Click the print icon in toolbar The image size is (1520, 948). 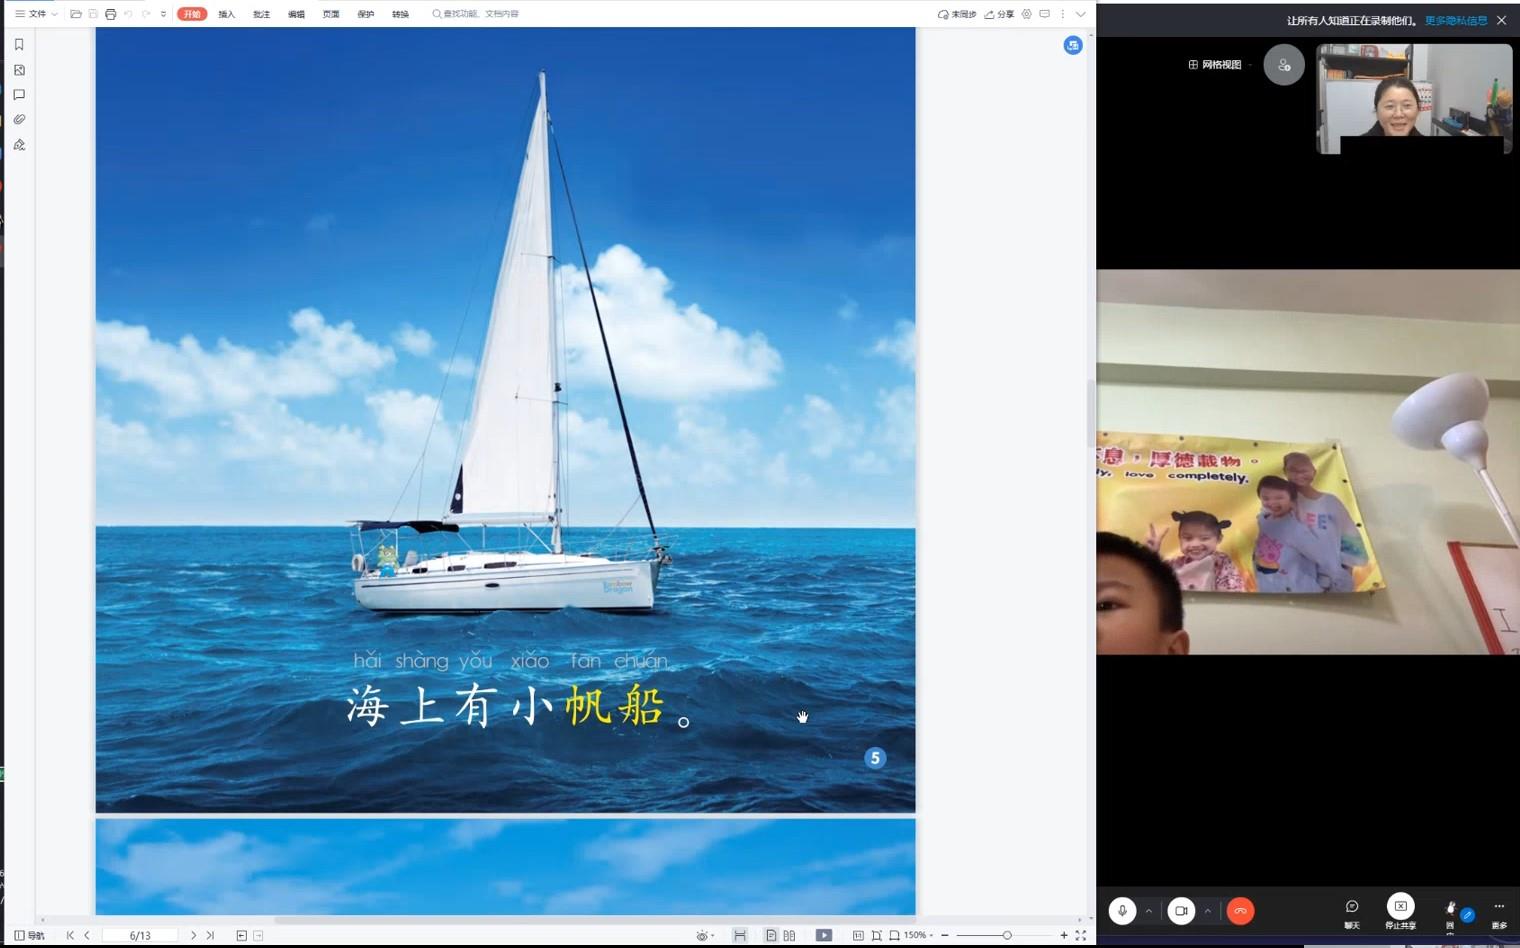(110, 14)
